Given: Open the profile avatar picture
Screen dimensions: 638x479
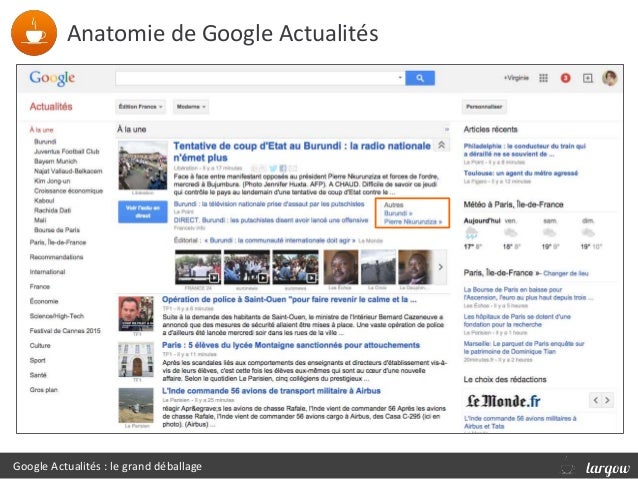Looking at the screenshot, I should coord(610,78).
